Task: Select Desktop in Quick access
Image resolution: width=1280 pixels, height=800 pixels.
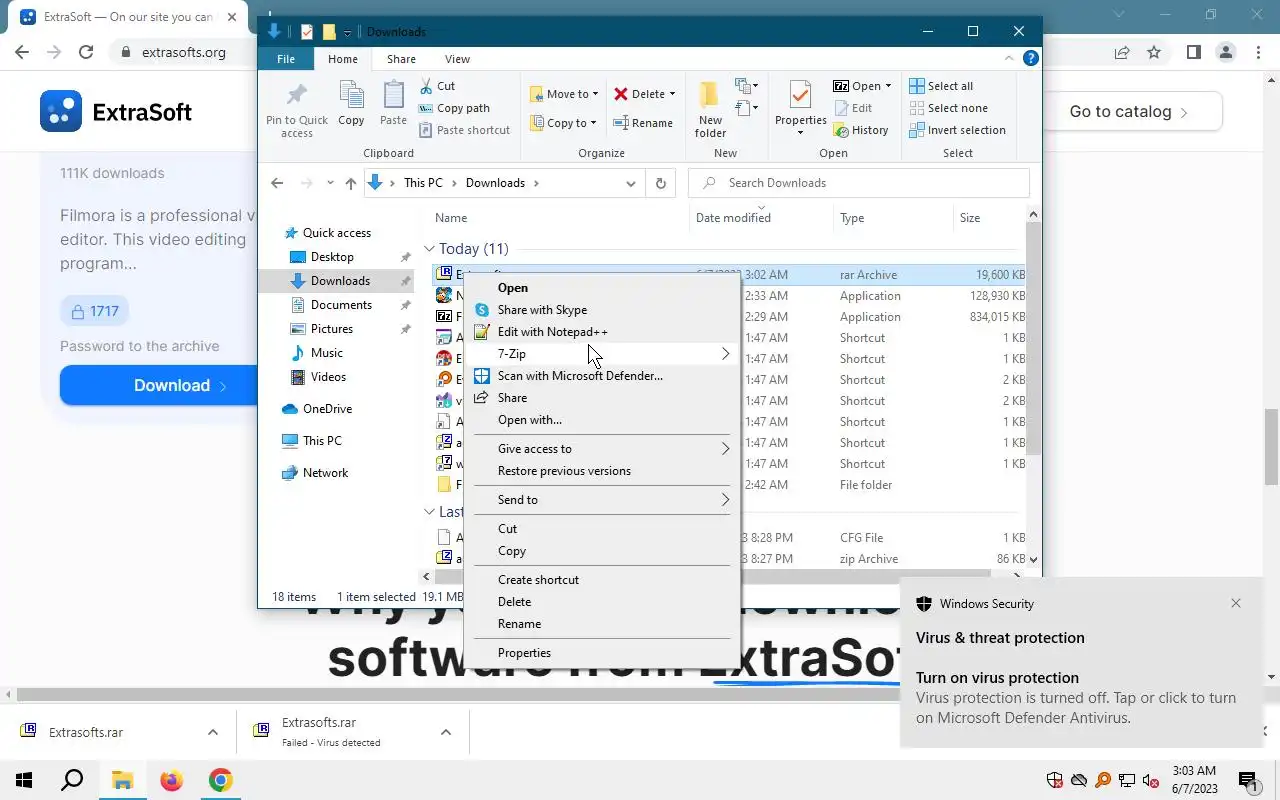Action: tap(334, 257)
